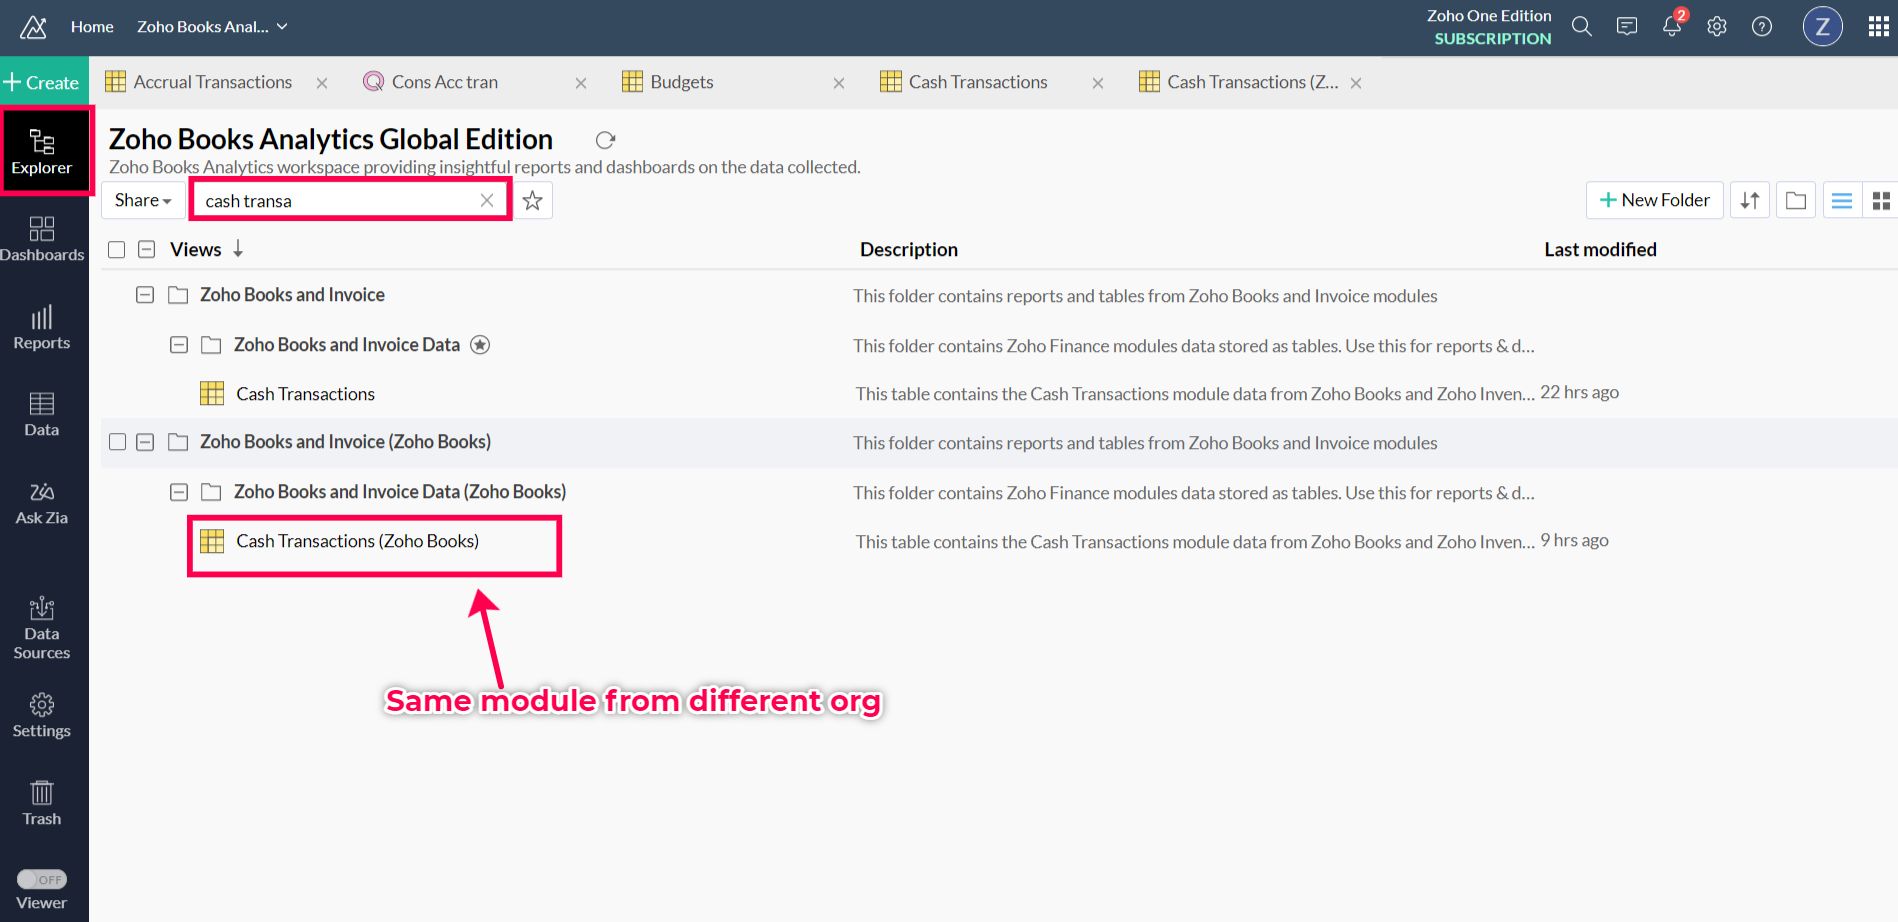This screenshot has height=922, width=1898.
Task: Open workspace Settings in sidebar
Action: click(x=42, y=716)
